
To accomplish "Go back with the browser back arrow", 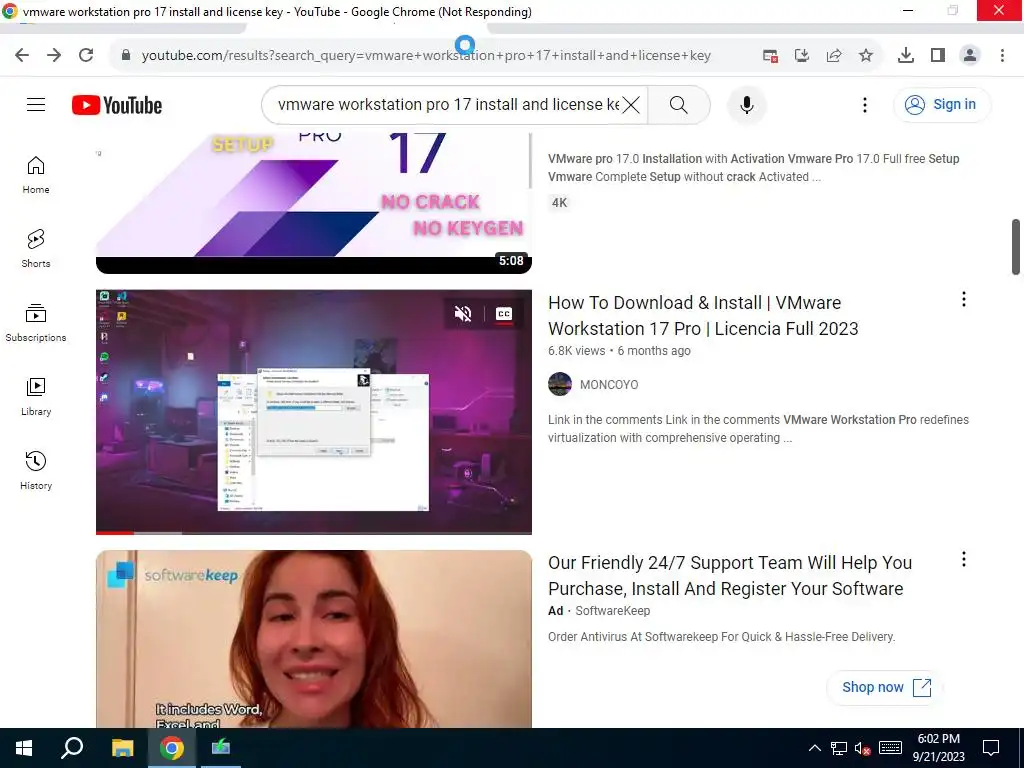I will click(22, 56).
